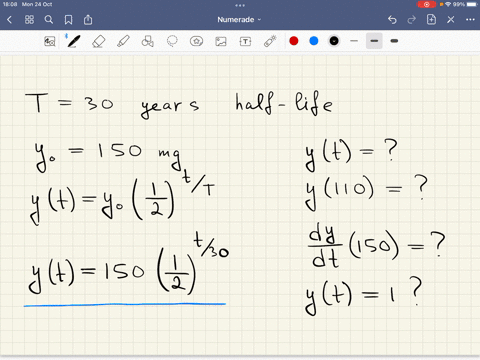Screen dimensions: 480x360
Task: Open the Elements sticker tool
Action: pos(196,41)
